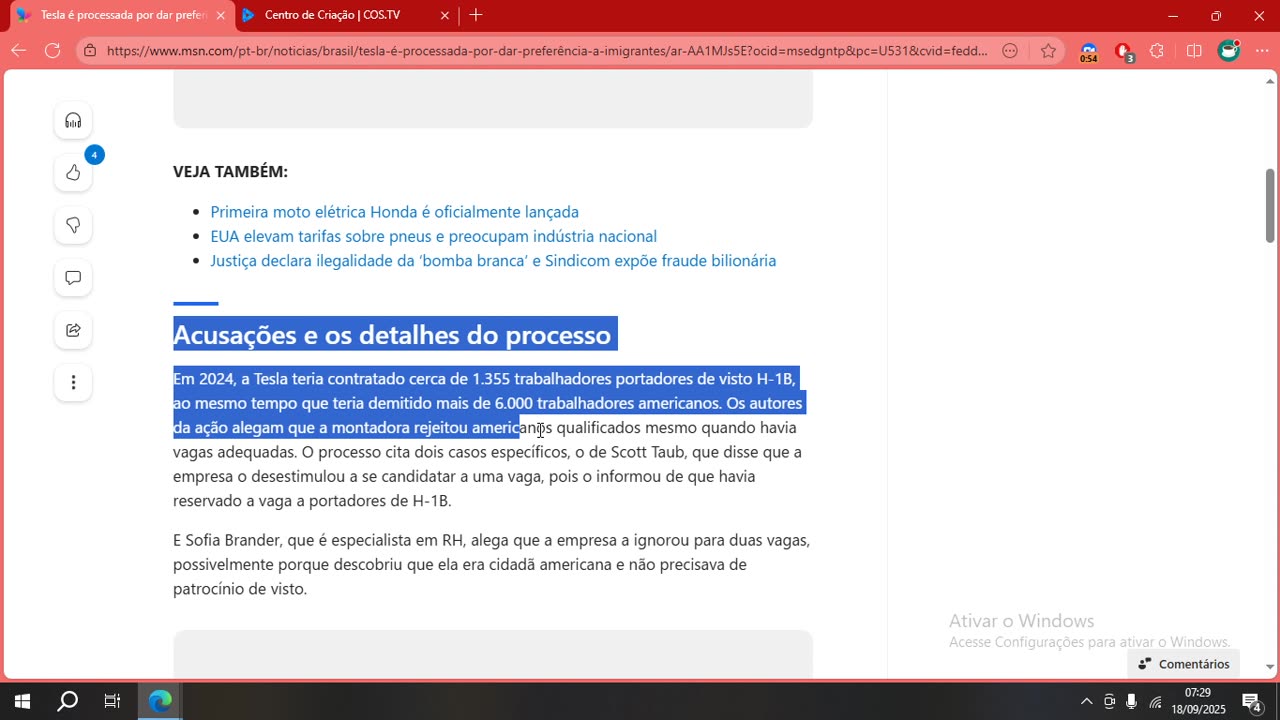Click the heading Acusações e os detalhes do processo
The image size is (1280, 720).
click(392, 334)
